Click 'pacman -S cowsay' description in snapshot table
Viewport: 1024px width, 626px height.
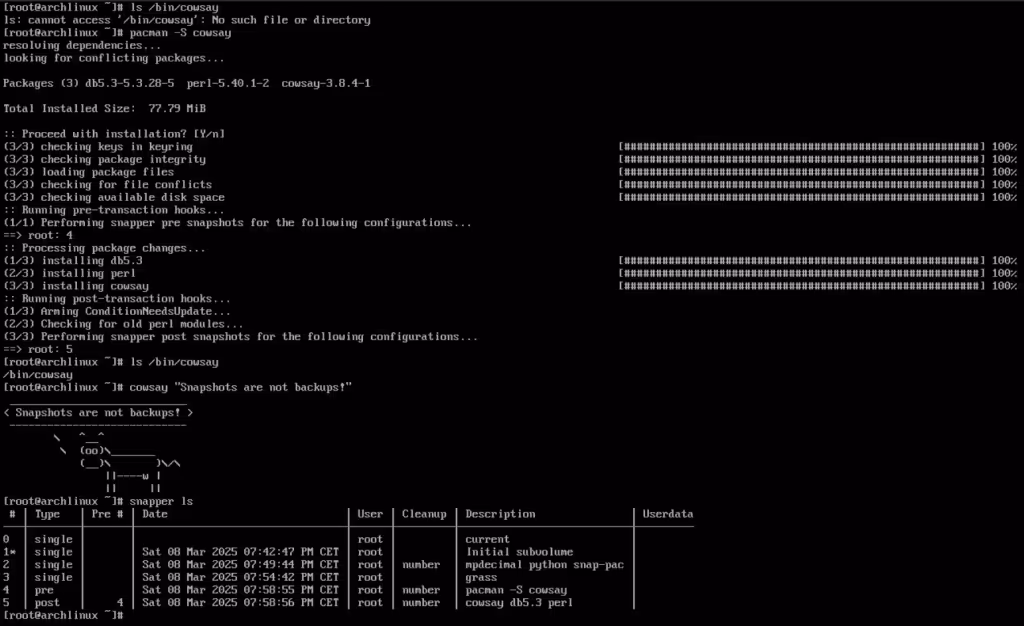click(516, 590)
